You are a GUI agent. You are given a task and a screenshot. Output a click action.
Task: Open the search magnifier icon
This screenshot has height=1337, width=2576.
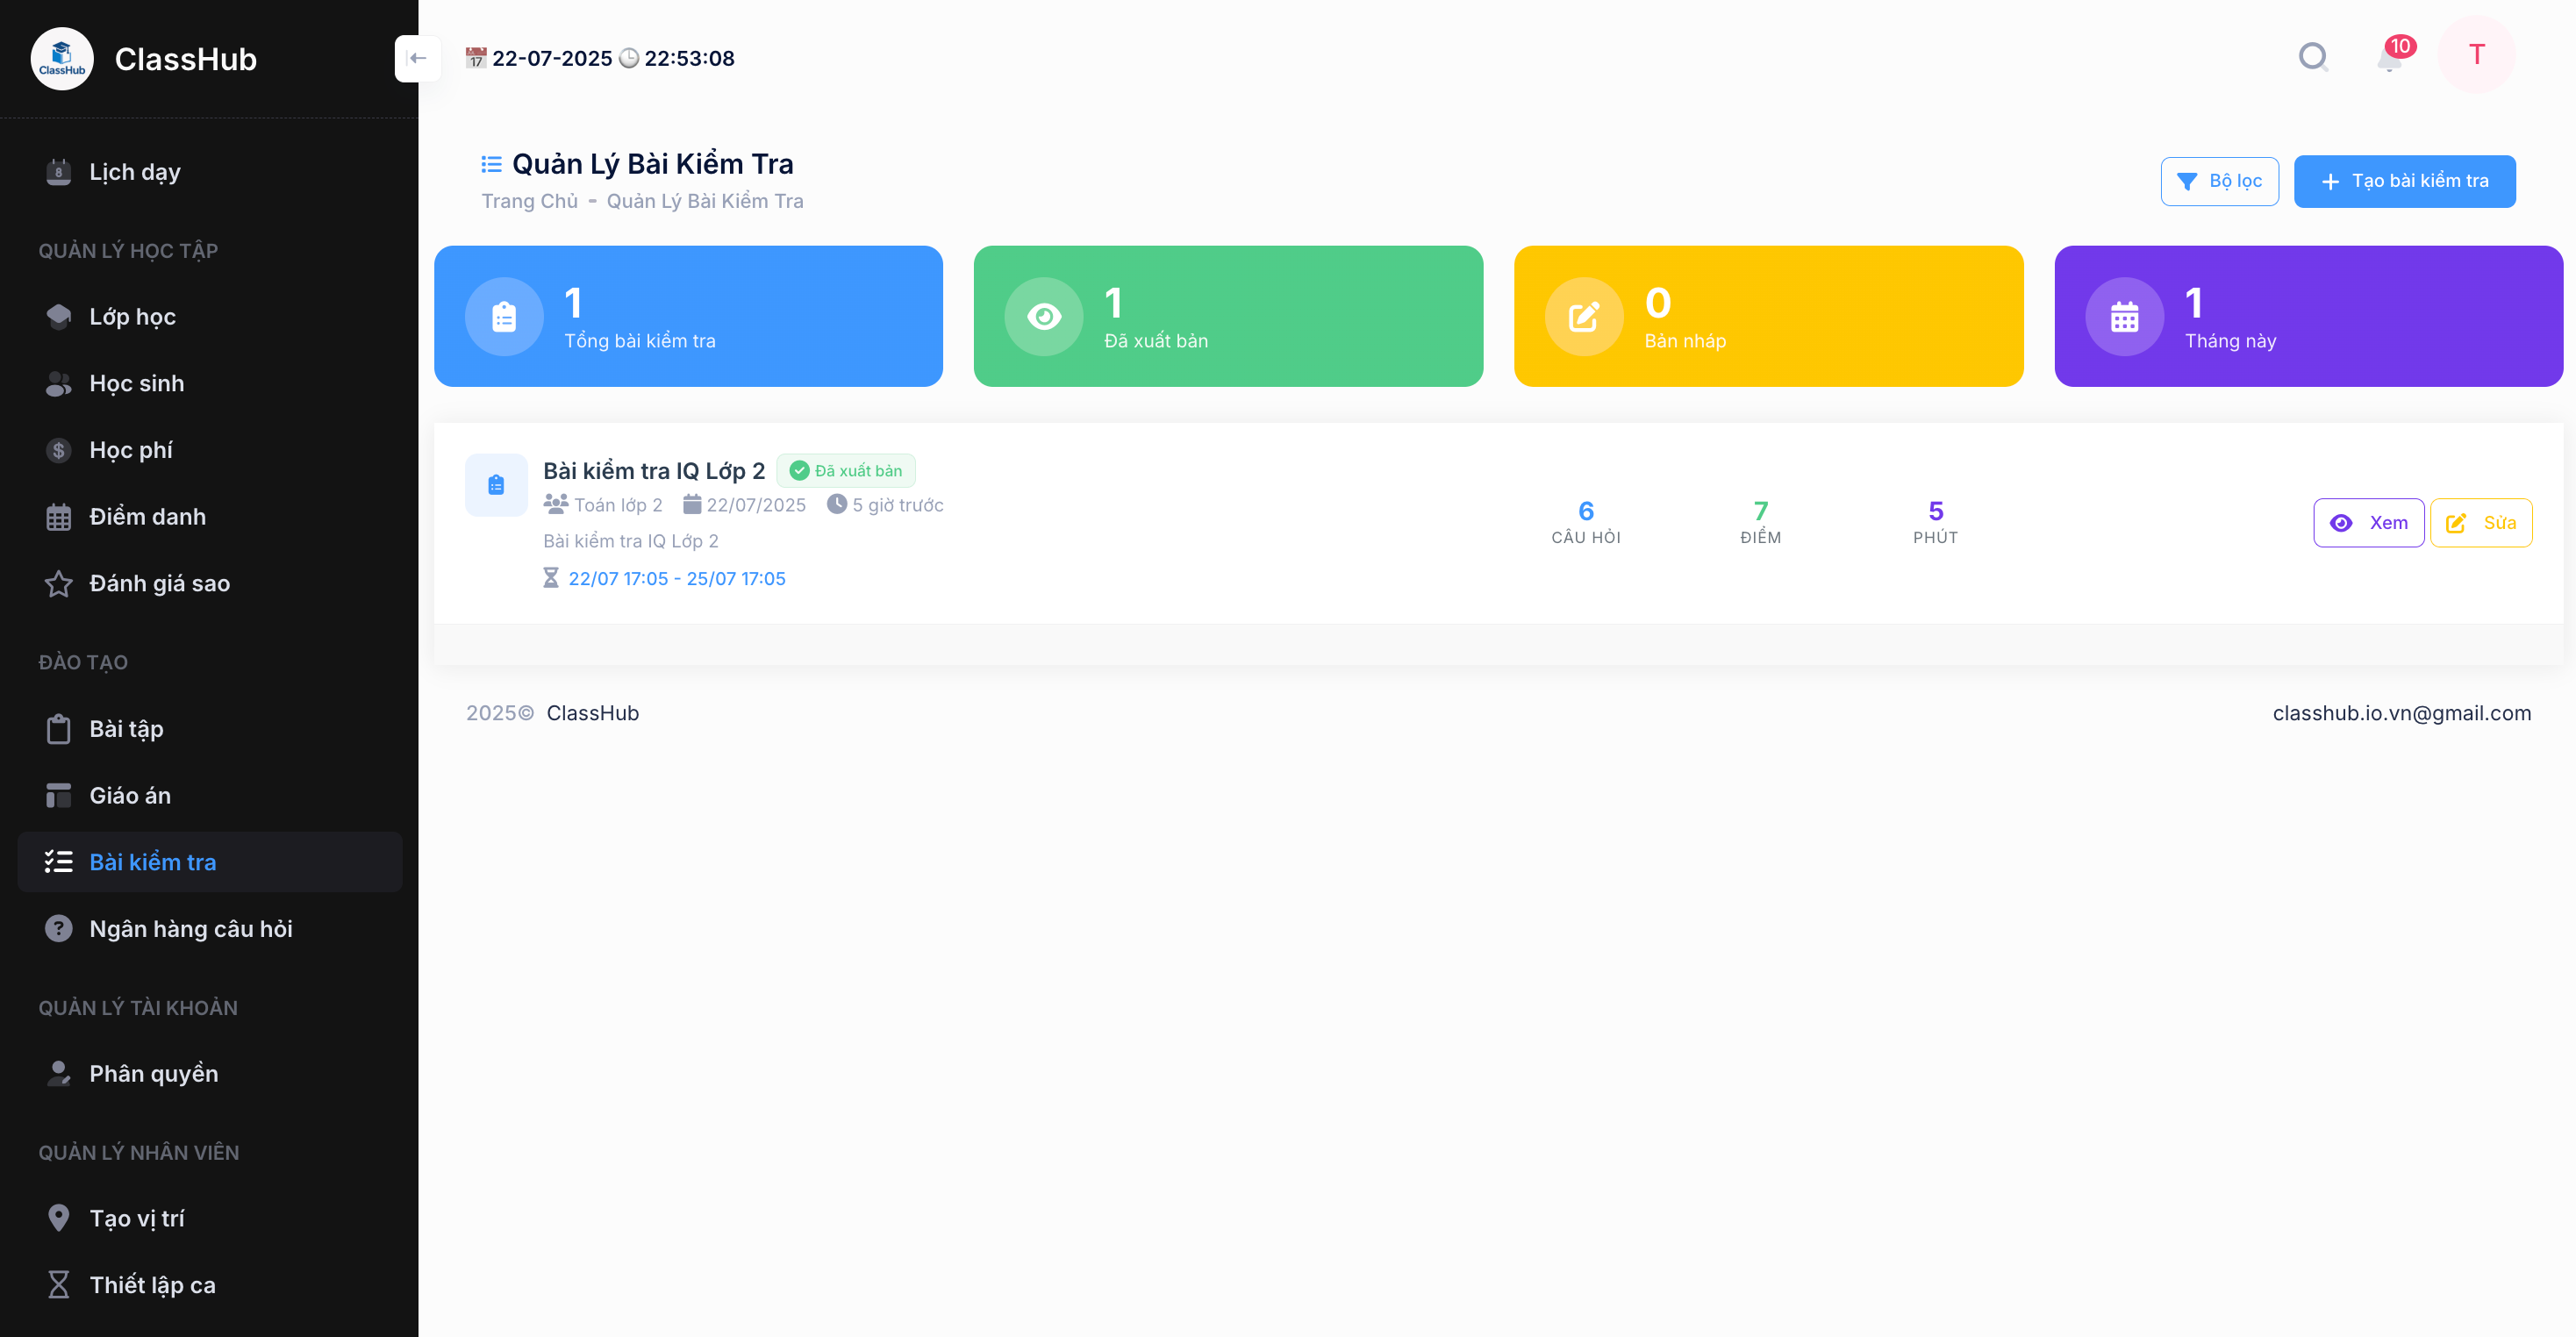coord(2314,57)
